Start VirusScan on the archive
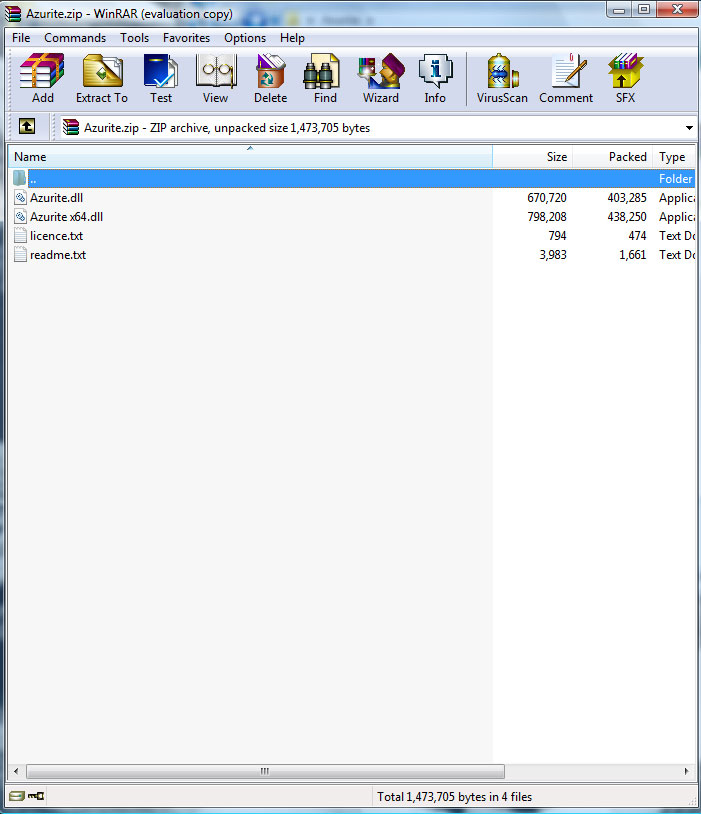Image resolution: width=701 pixels, height=814 pixels. click(x=502, y=78)
